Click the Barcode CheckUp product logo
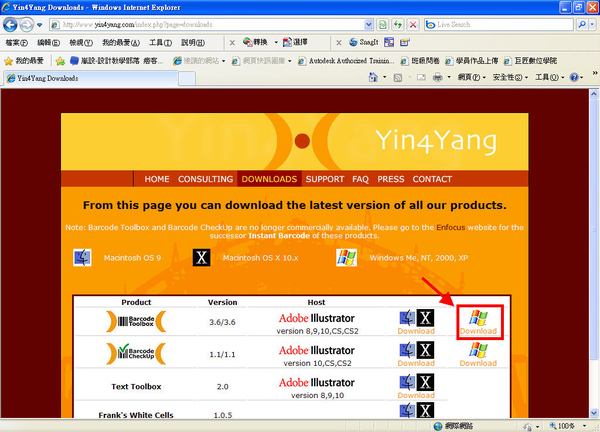The image size is (600, 432). pyautogui.click(x=136, y=354)
